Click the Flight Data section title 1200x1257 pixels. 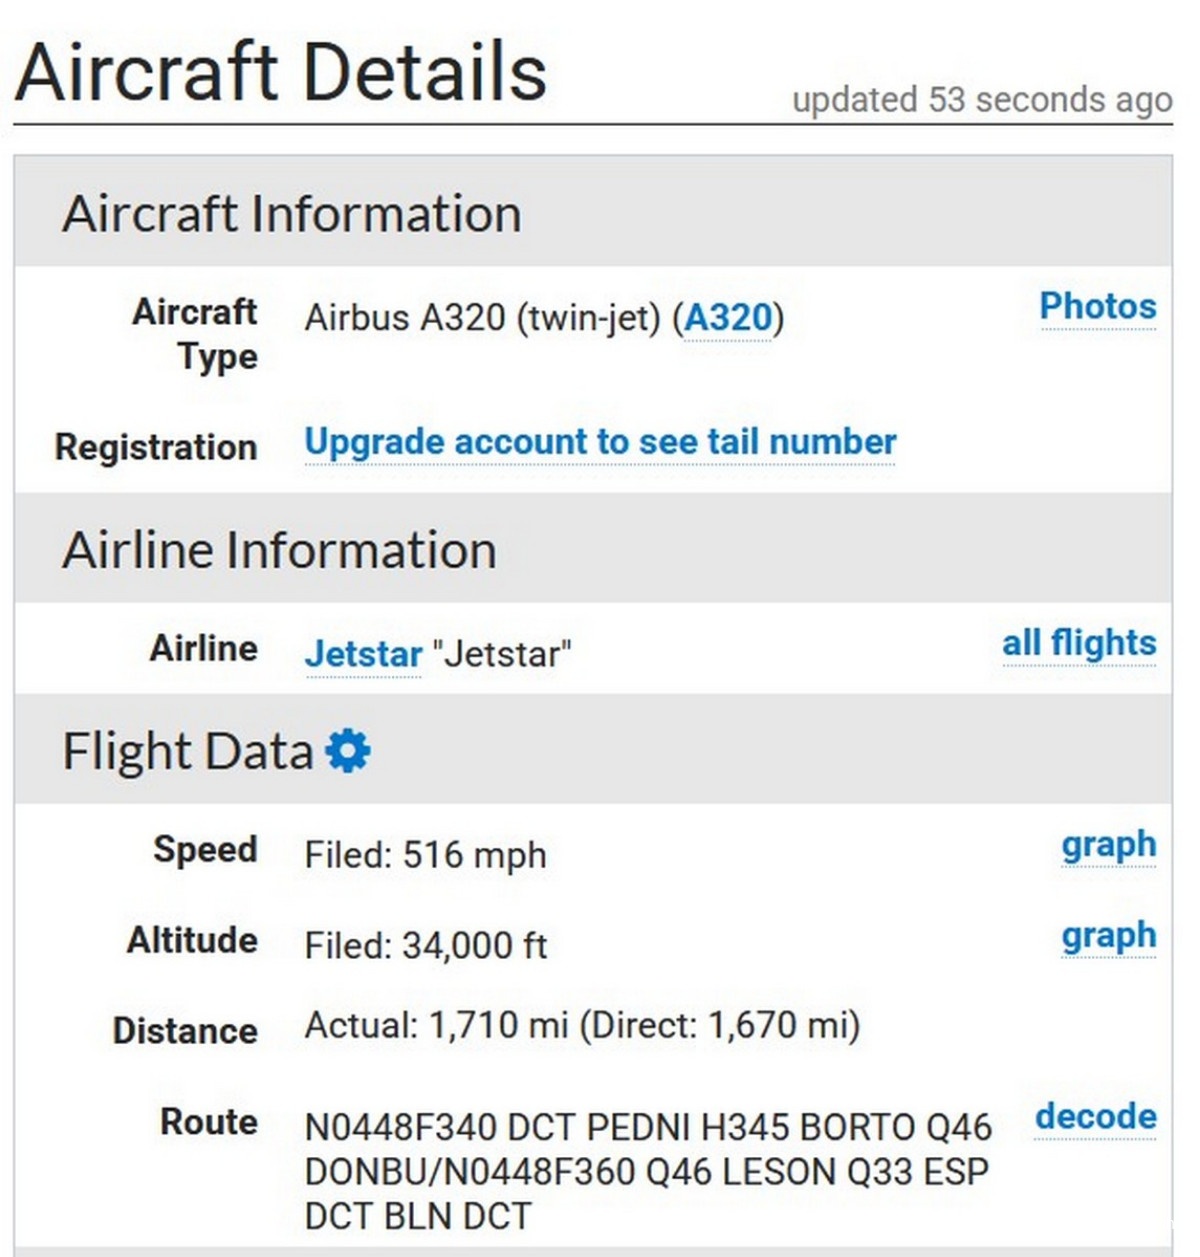point(188,751)
